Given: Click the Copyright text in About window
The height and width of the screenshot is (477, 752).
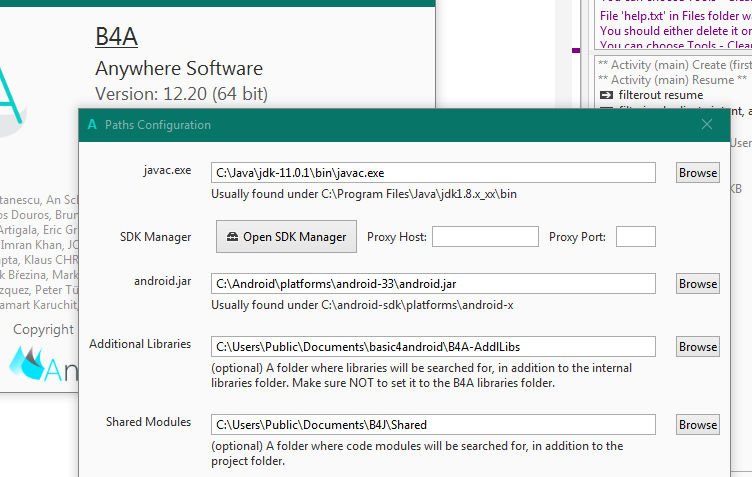Looking at the screenshot, I should pos(43,329).
